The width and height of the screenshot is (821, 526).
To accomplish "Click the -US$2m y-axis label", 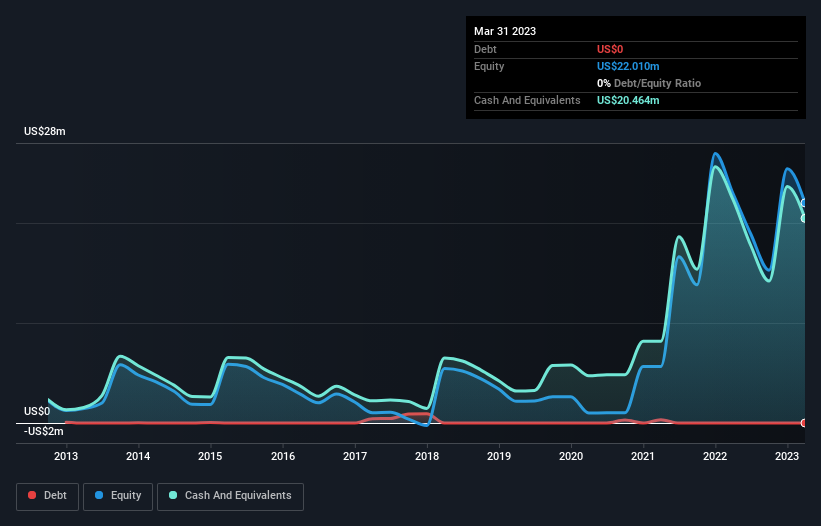I will (43, 431).
